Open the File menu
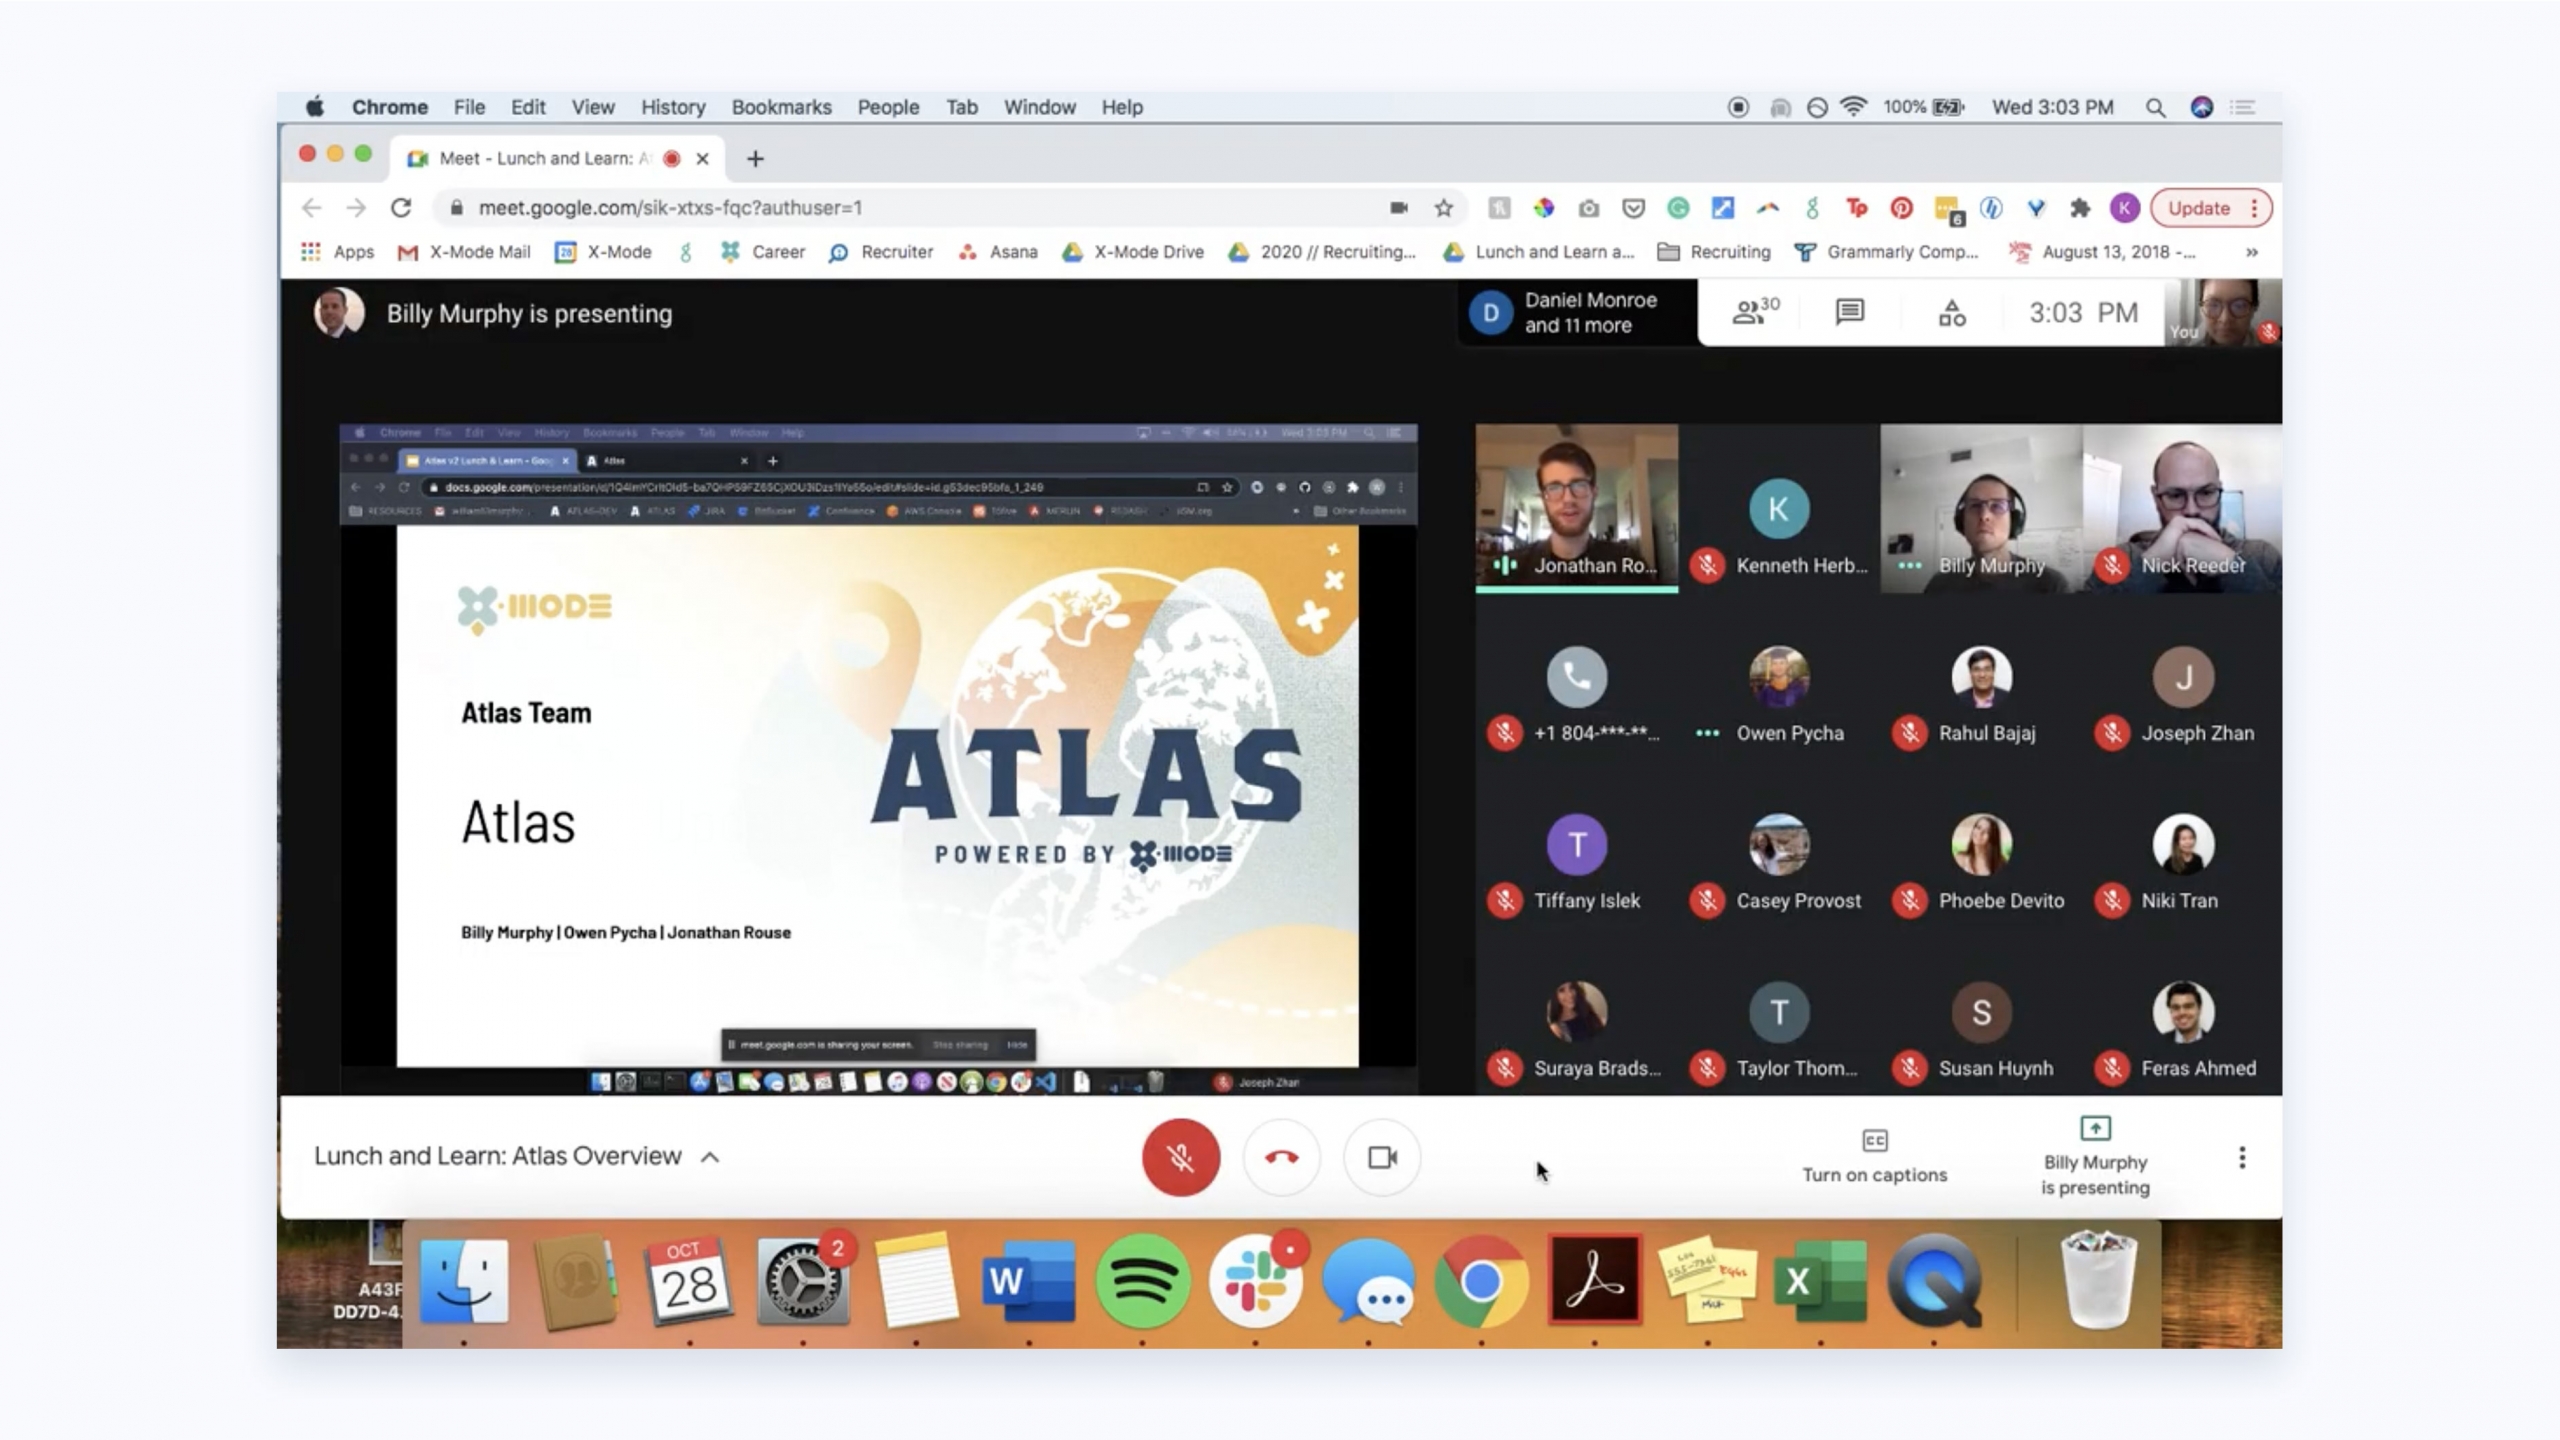Viewport: 2560px width, 1440px height. click(469, 107)
